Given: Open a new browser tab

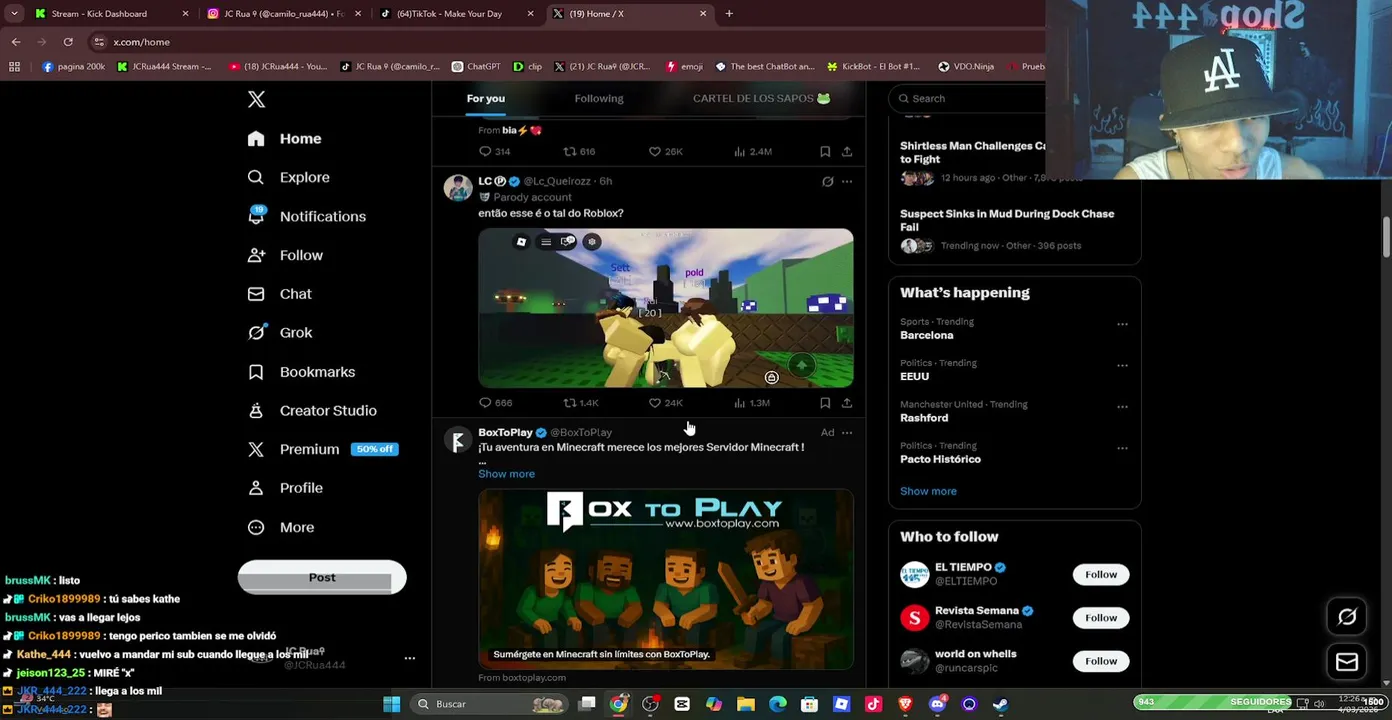Looking at the screenshot, I should pyautogui.click(x=729, y=14).
